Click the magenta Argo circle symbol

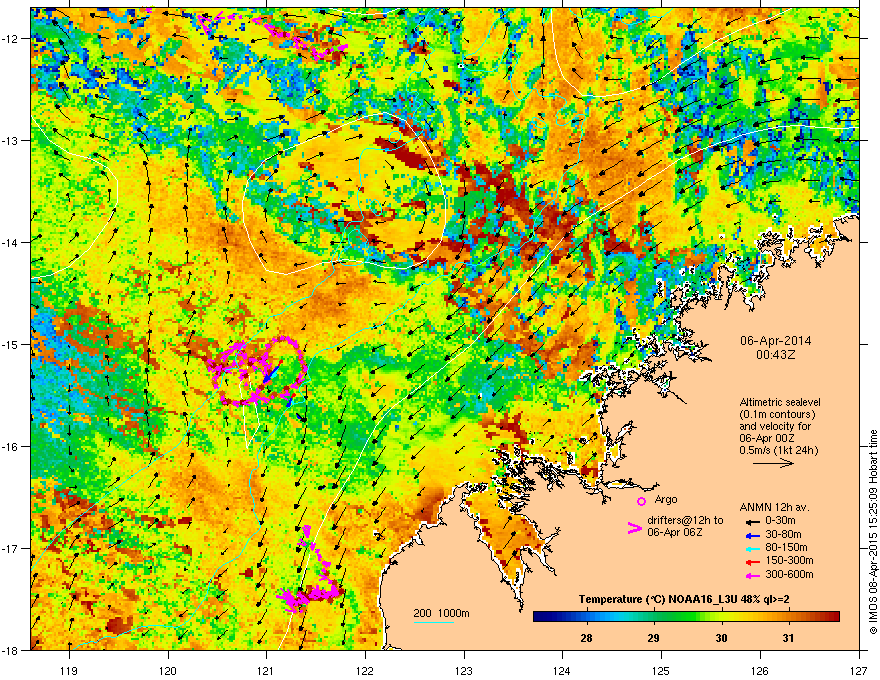pyautogui.click(x=641, y=501)
